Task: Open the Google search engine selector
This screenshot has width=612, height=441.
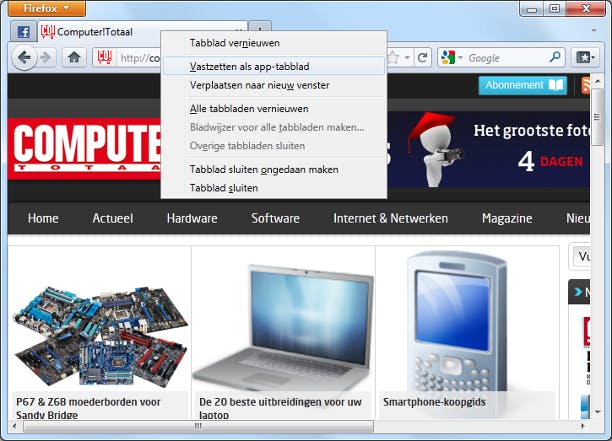Action: [452, 58]
